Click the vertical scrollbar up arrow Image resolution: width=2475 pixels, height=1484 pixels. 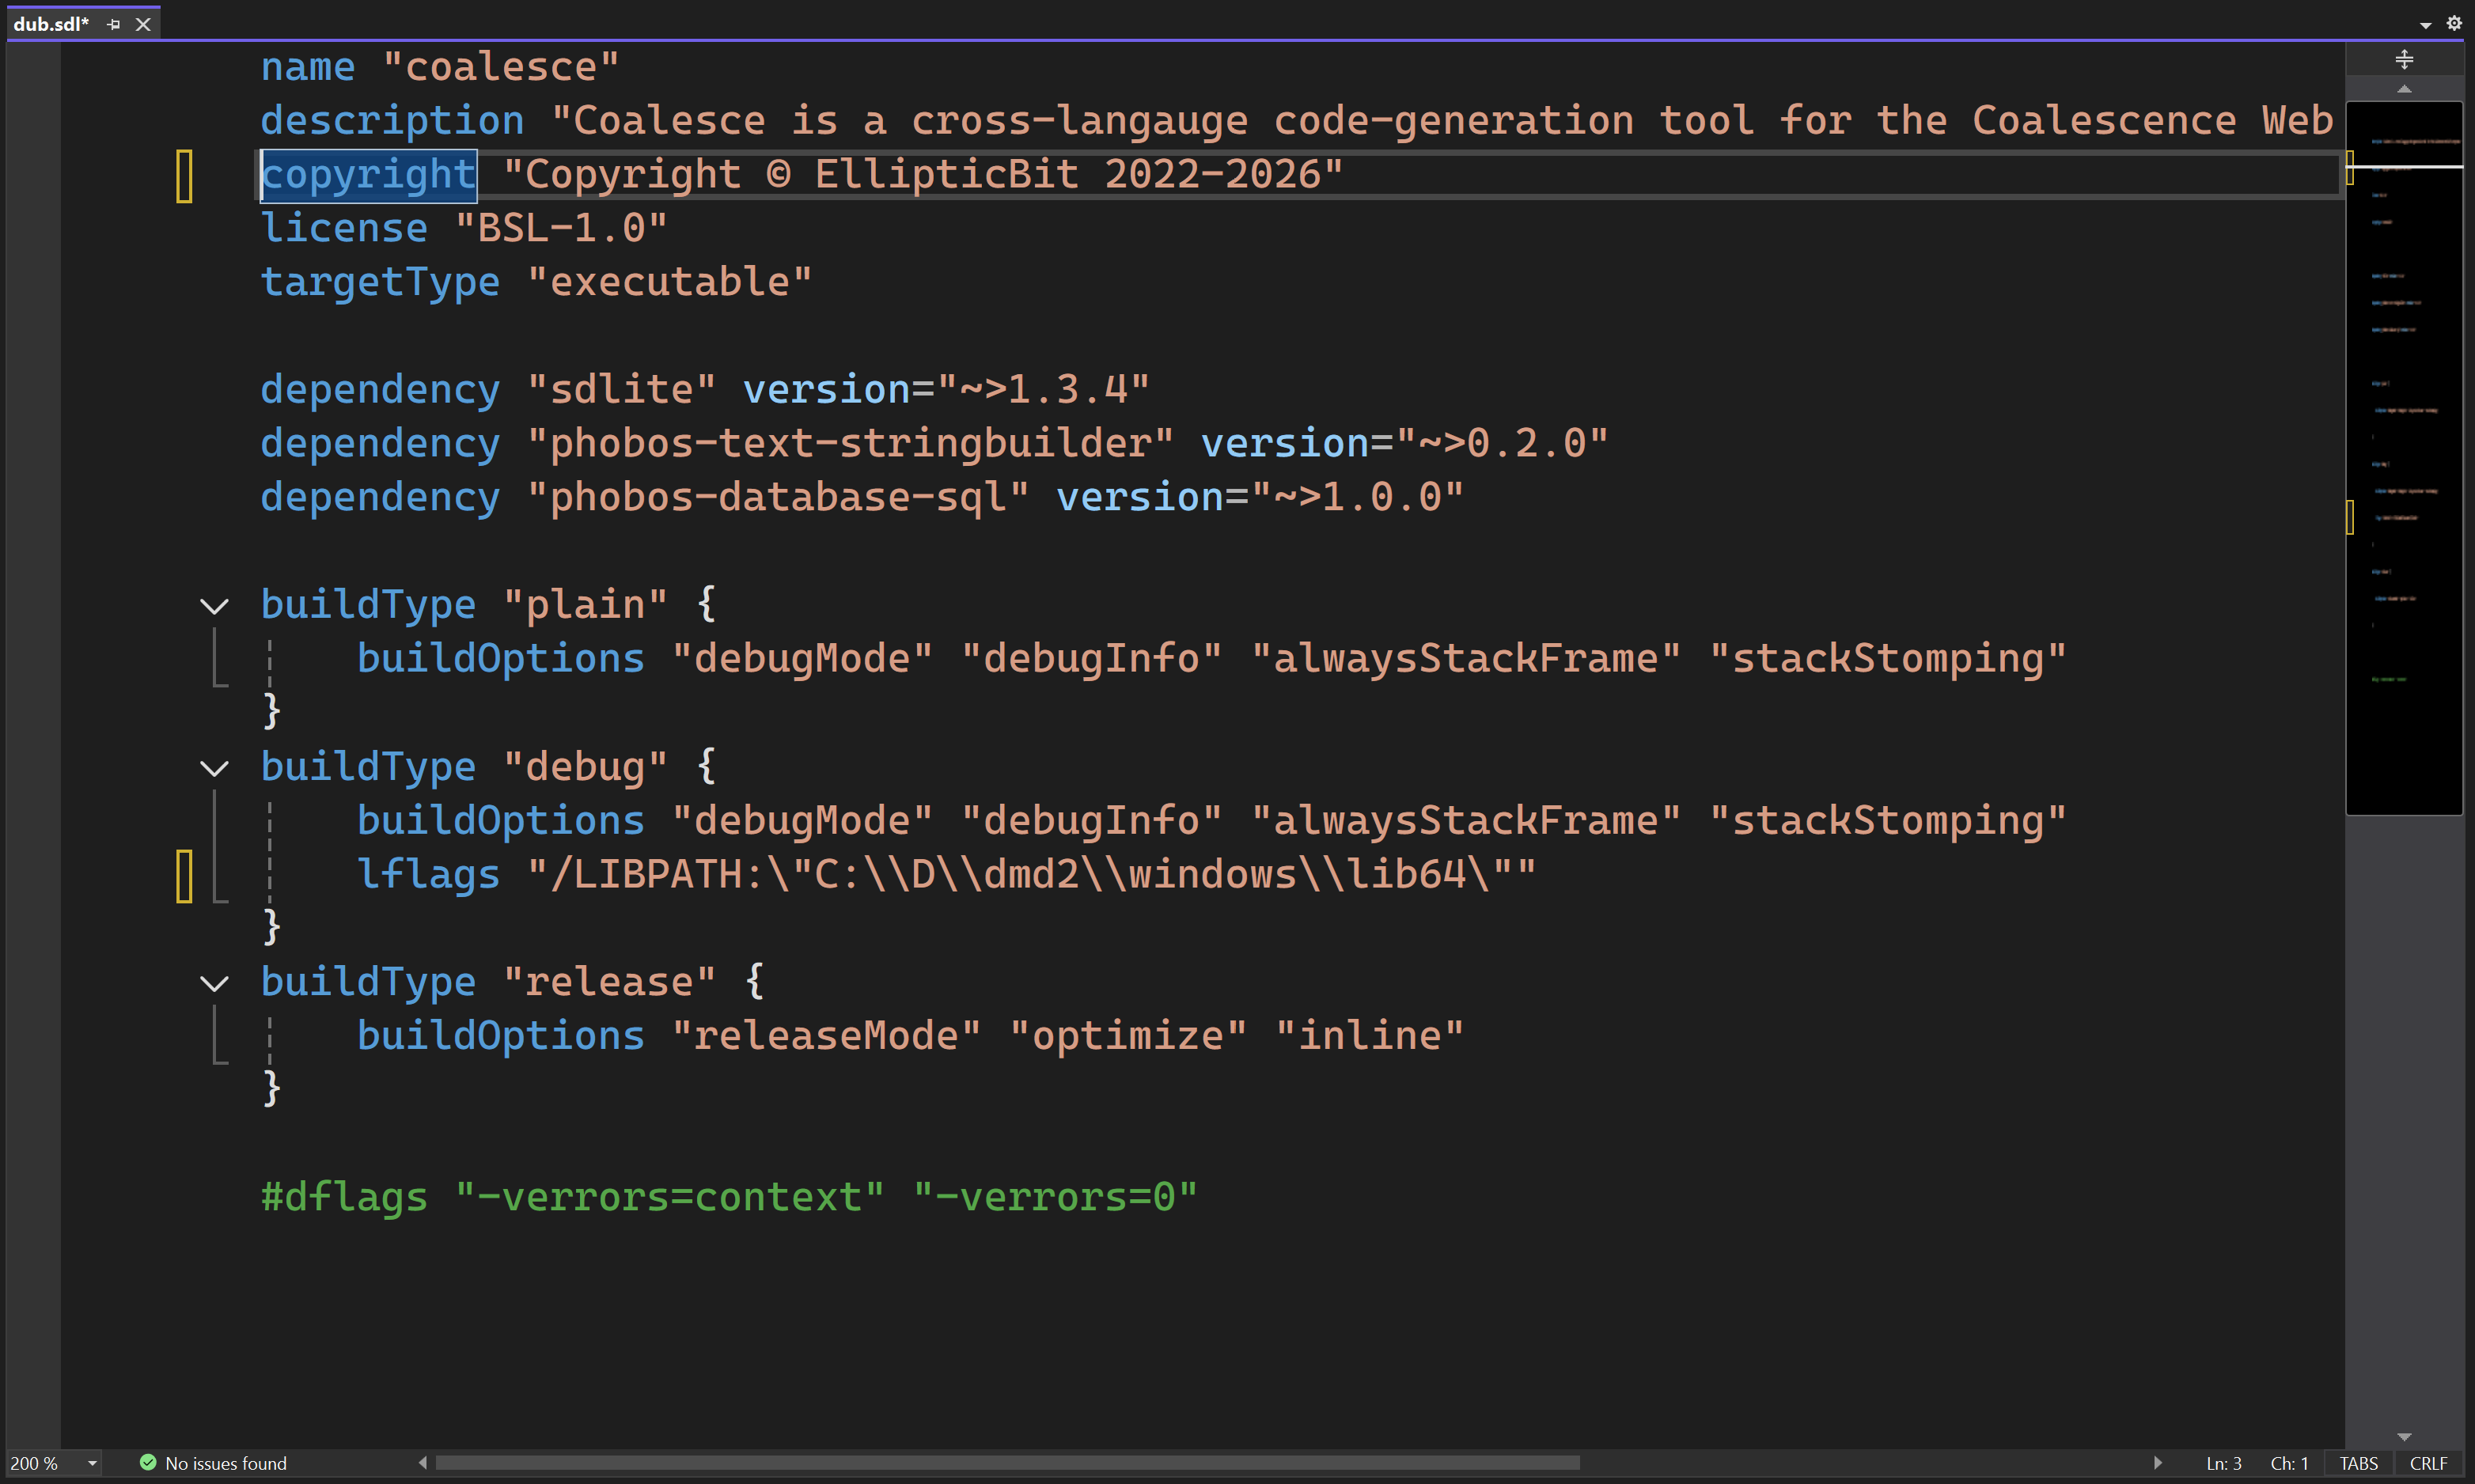2404,89
